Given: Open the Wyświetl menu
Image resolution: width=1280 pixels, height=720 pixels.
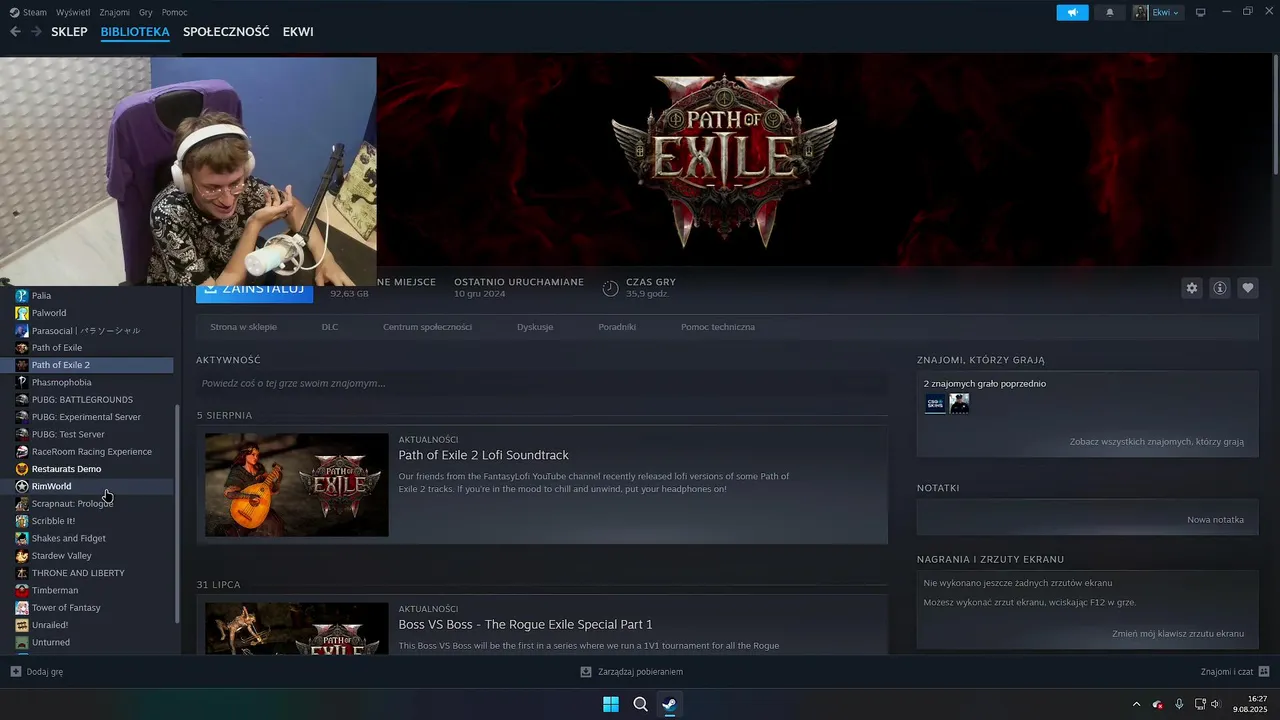Looking at the screenshot, I should pyautogui.click(x=73, y=13).
